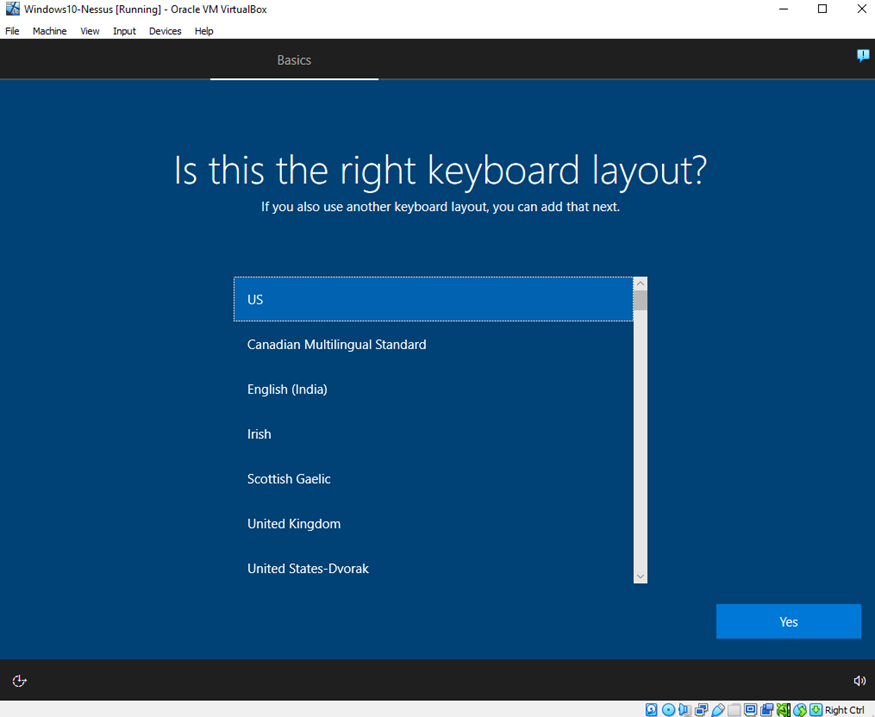
Task: Click the scroll up arrow of layout list
Action: (640, 284)
